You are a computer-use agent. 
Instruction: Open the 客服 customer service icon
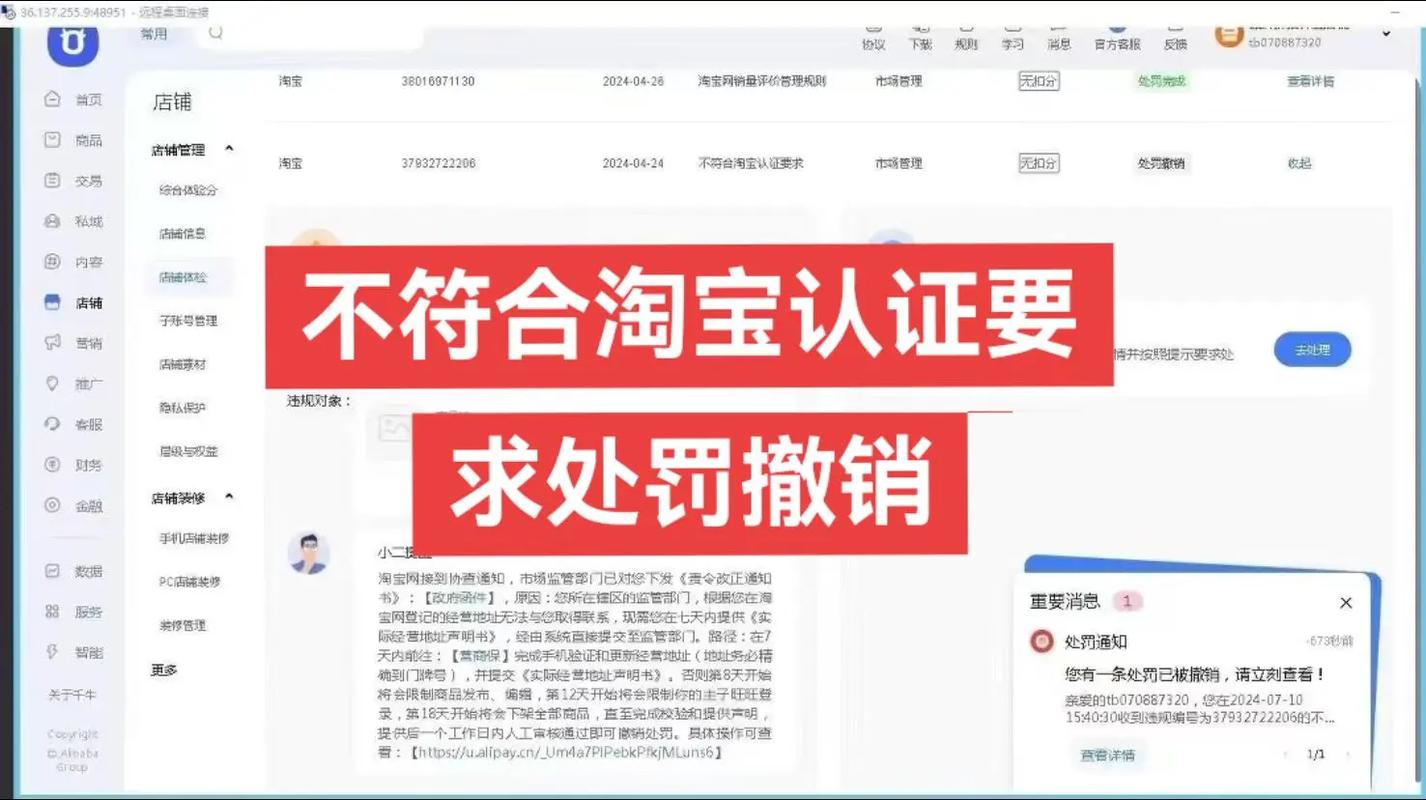pyautogui.click(x=54, y=423)
